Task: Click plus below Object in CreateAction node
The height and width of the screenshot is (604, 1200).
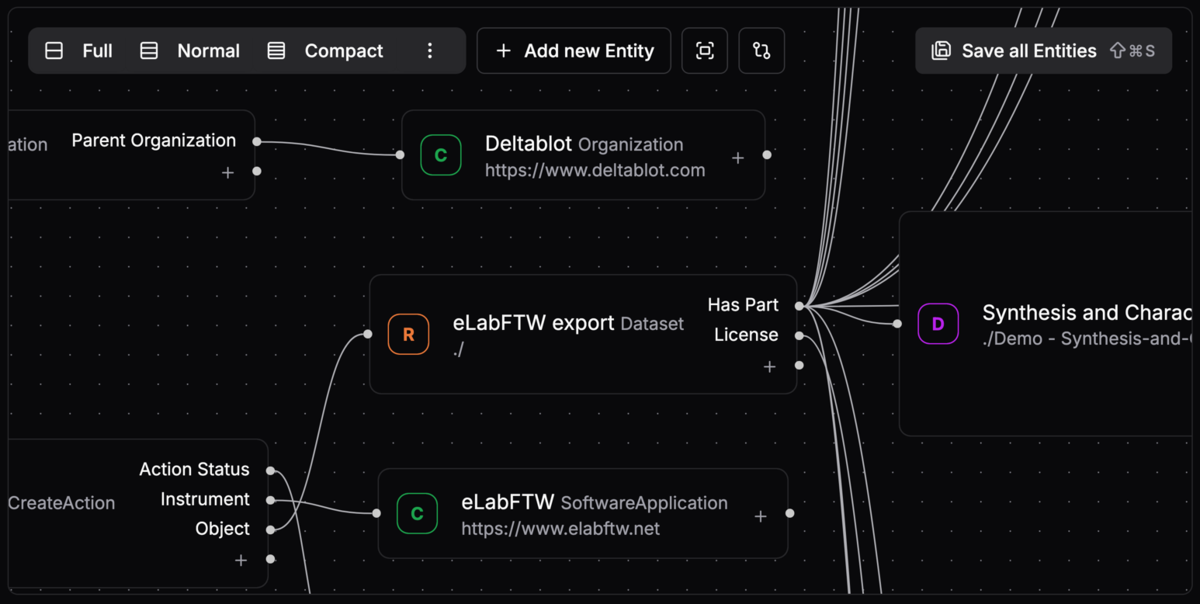Action: tap(241, 560)
